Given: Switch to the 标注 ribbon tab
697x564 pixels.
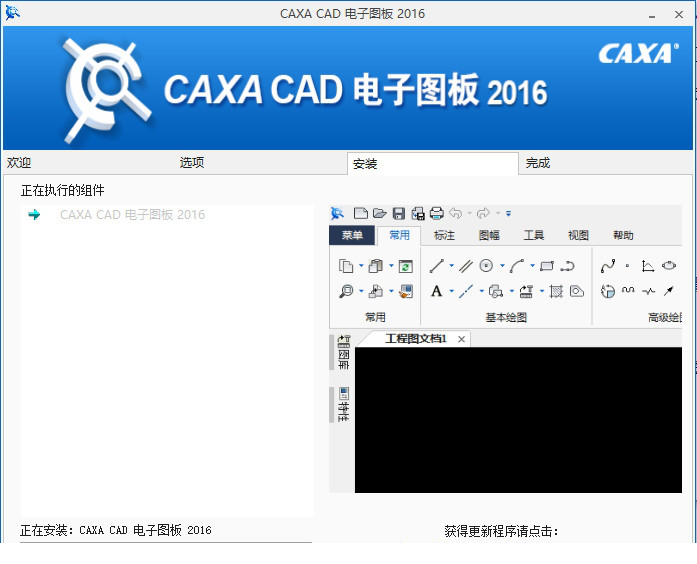Looking at the screenshot, I should point(444,235).
